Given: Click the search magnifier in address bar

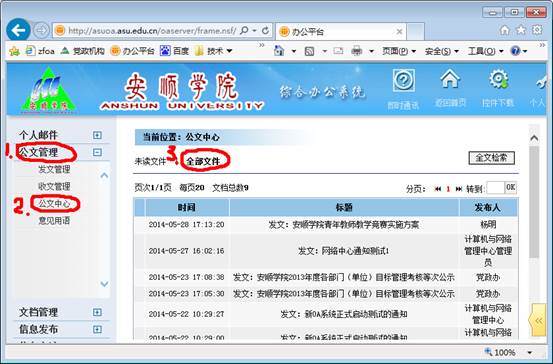Looking at the screenshot, I should [x=244, y=31].
